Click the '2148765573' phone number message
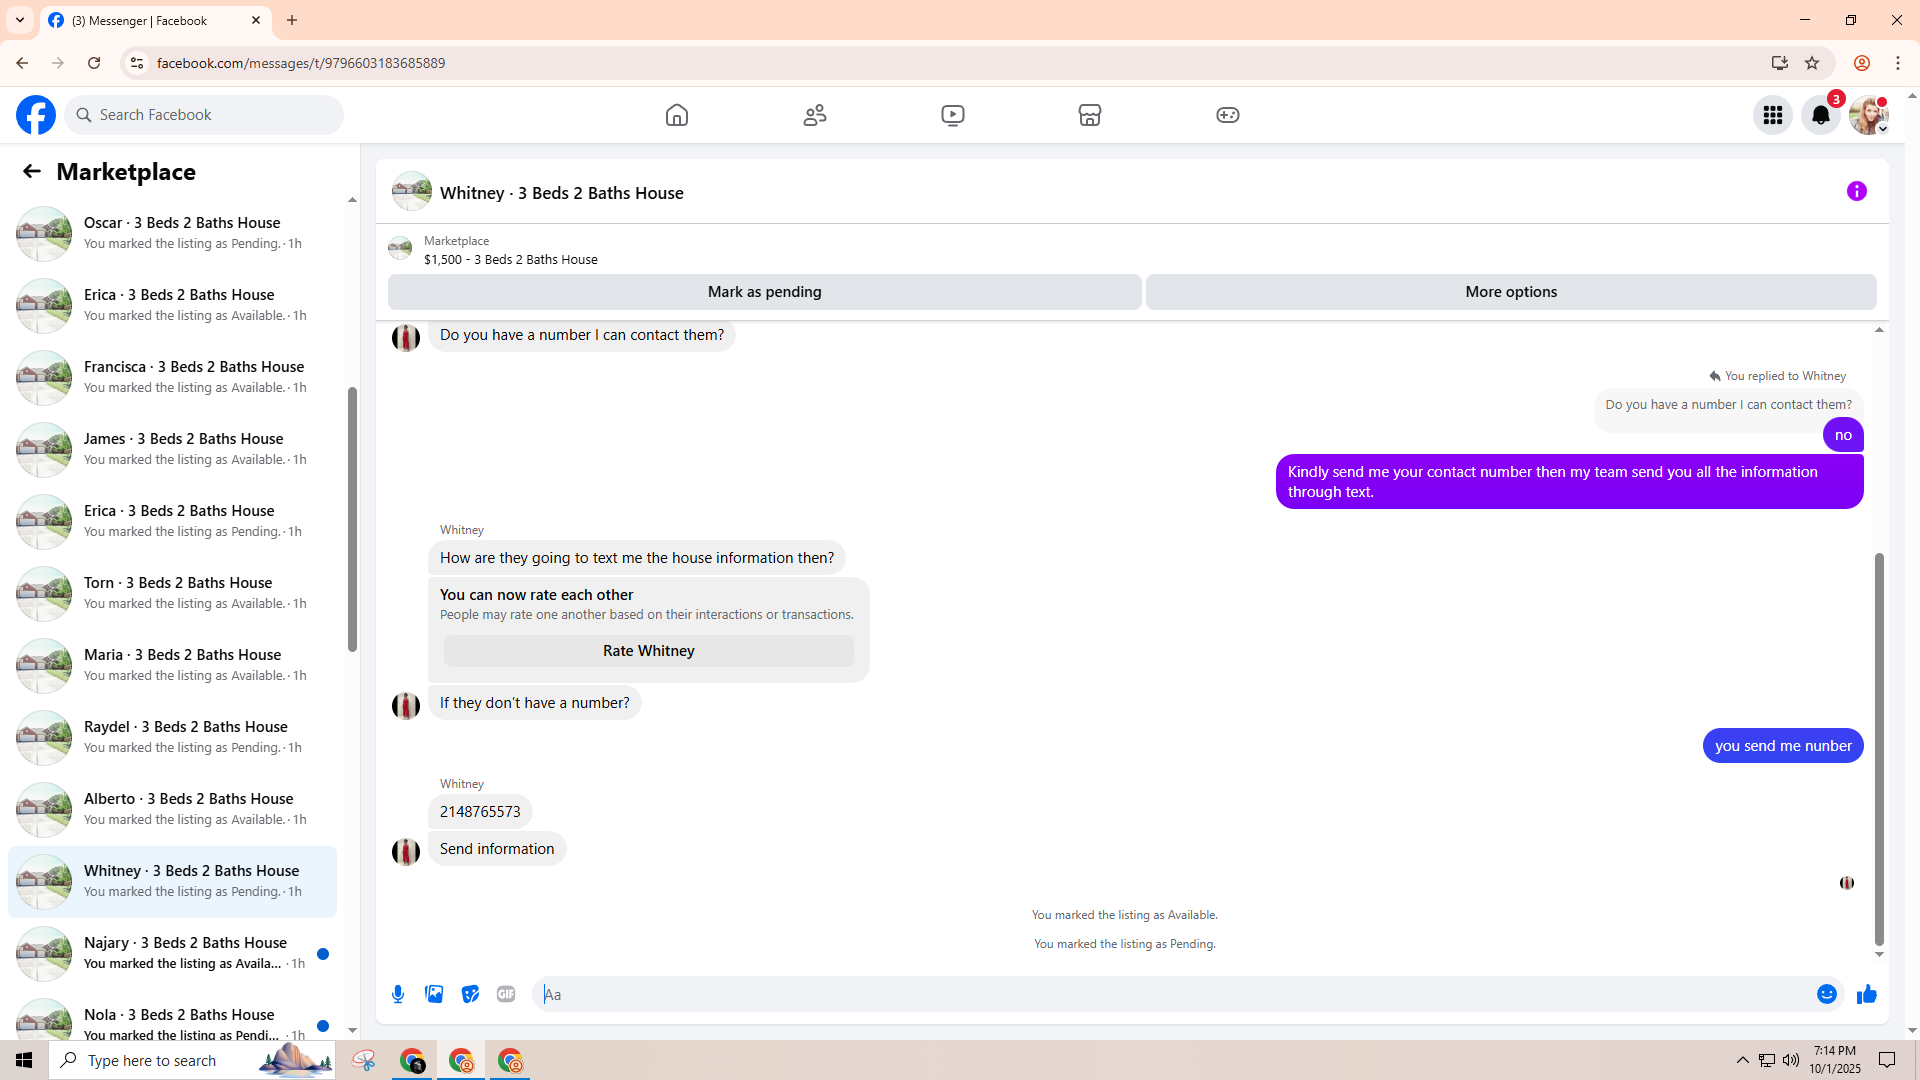This screenshot has width=1920, height=1080. 480,812
